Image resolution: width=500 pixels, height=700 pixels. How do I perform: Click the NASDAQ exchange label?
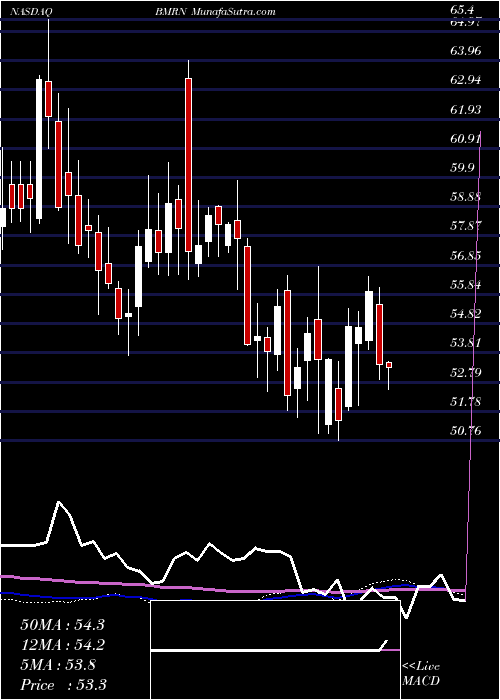(31, 12)
